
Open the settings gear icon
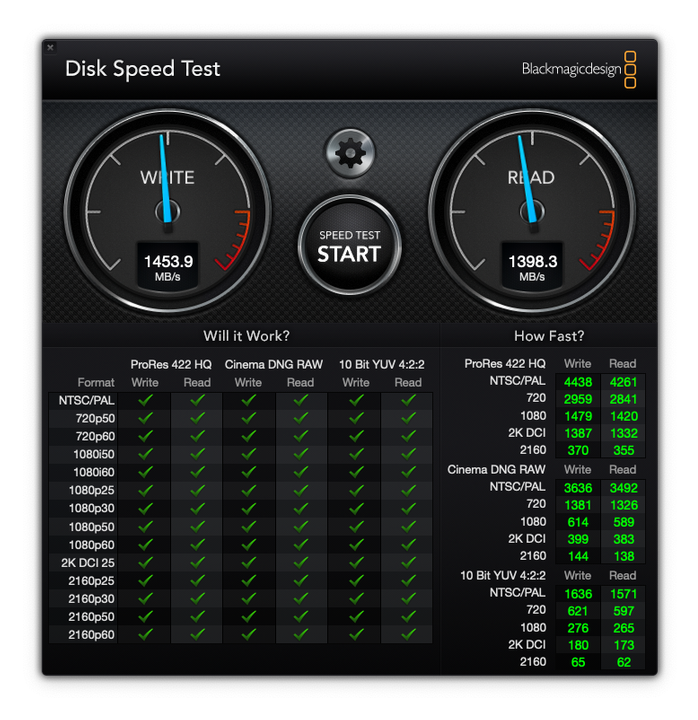[350, 153]
